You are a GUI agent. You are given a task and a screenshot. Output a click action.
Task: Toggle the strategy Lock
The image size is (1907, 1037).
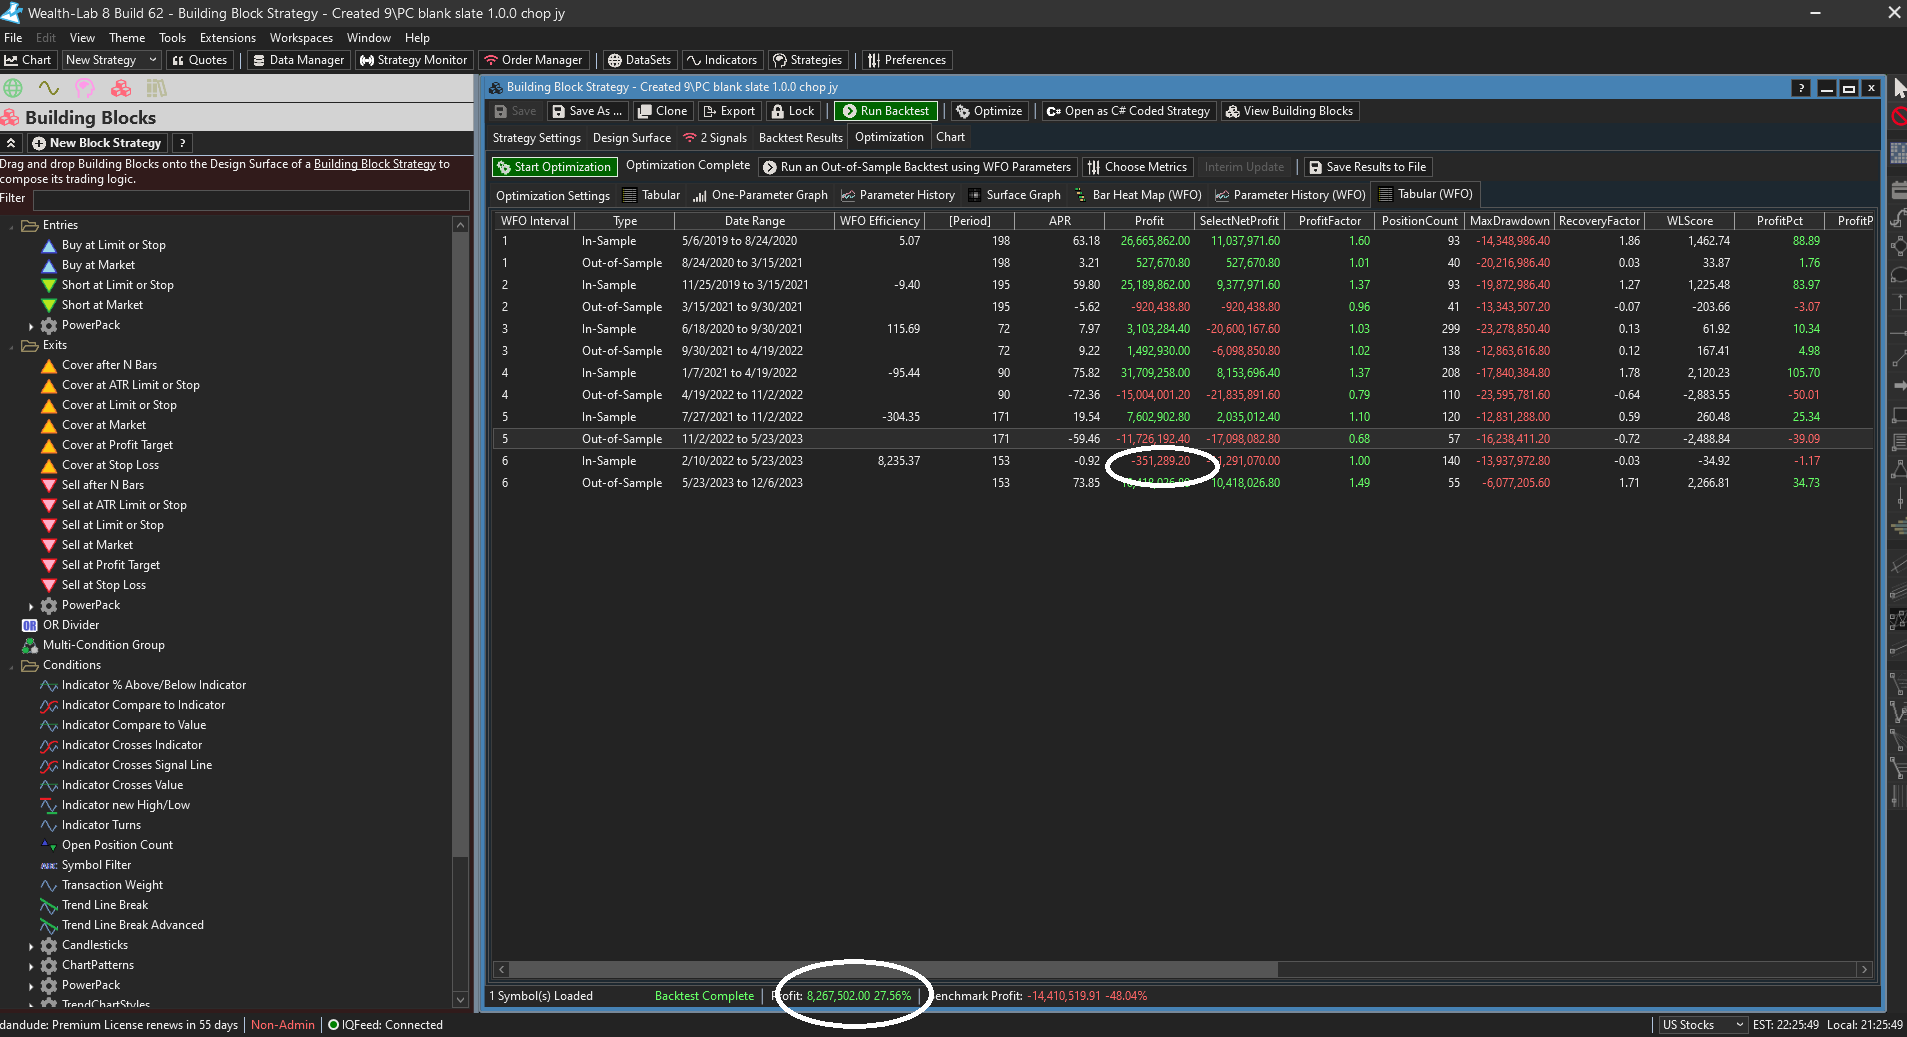point(793,110)
